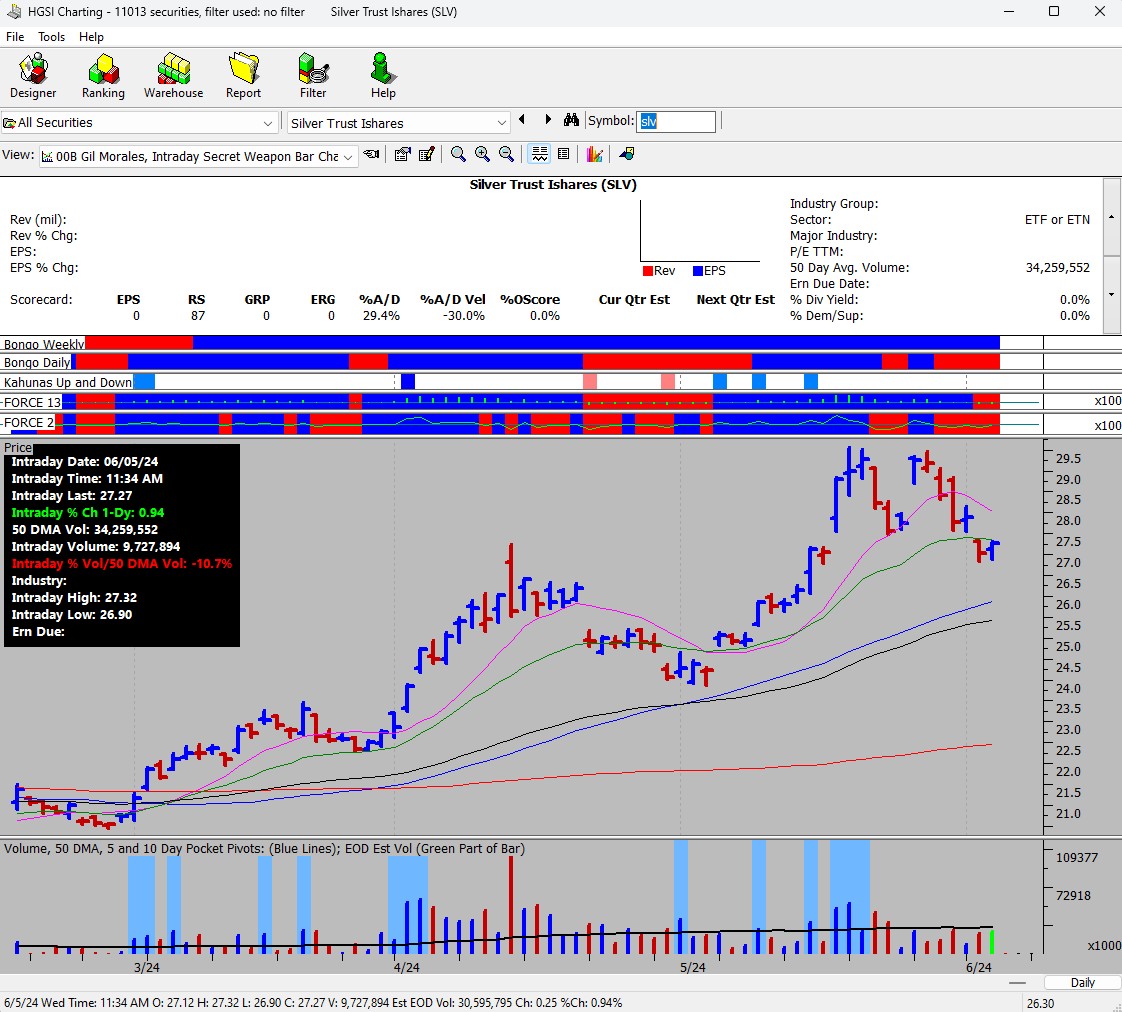Click the 4/24 date axis label
The height and width of the screenshot is (1012, 1122).
(406, 967)
